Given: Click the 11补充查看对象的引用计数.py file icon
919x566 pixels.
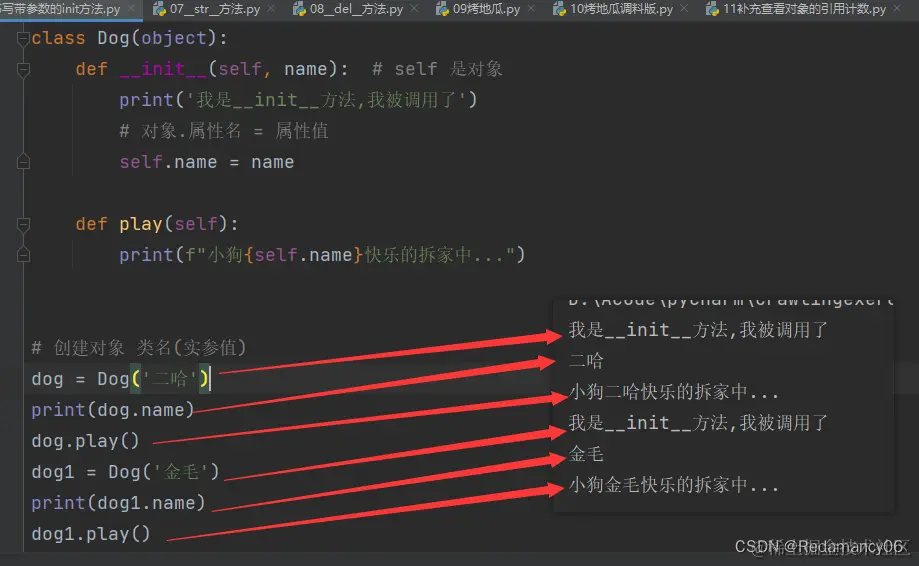Looking at the screenshot, I should coord(713,9).
